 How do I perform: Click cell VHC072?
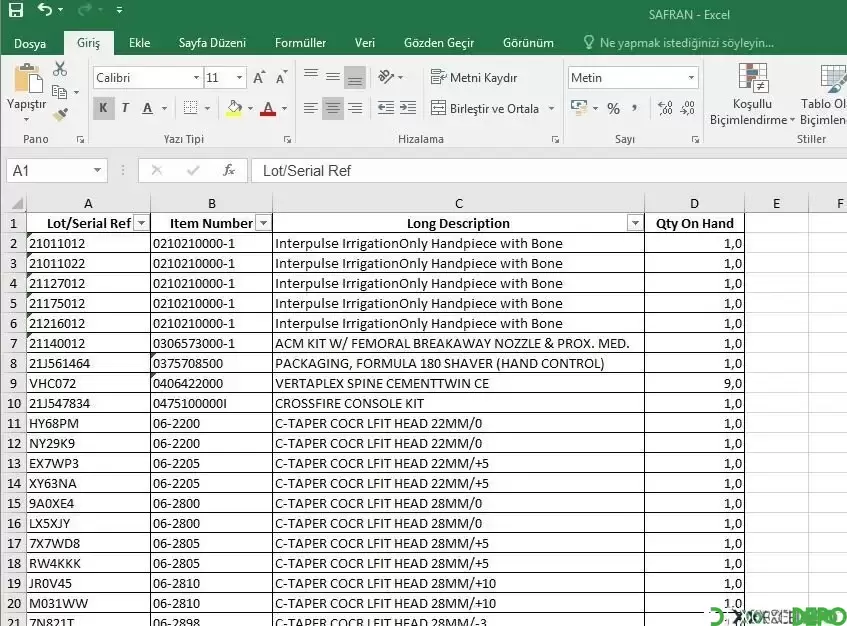(89, 383)
